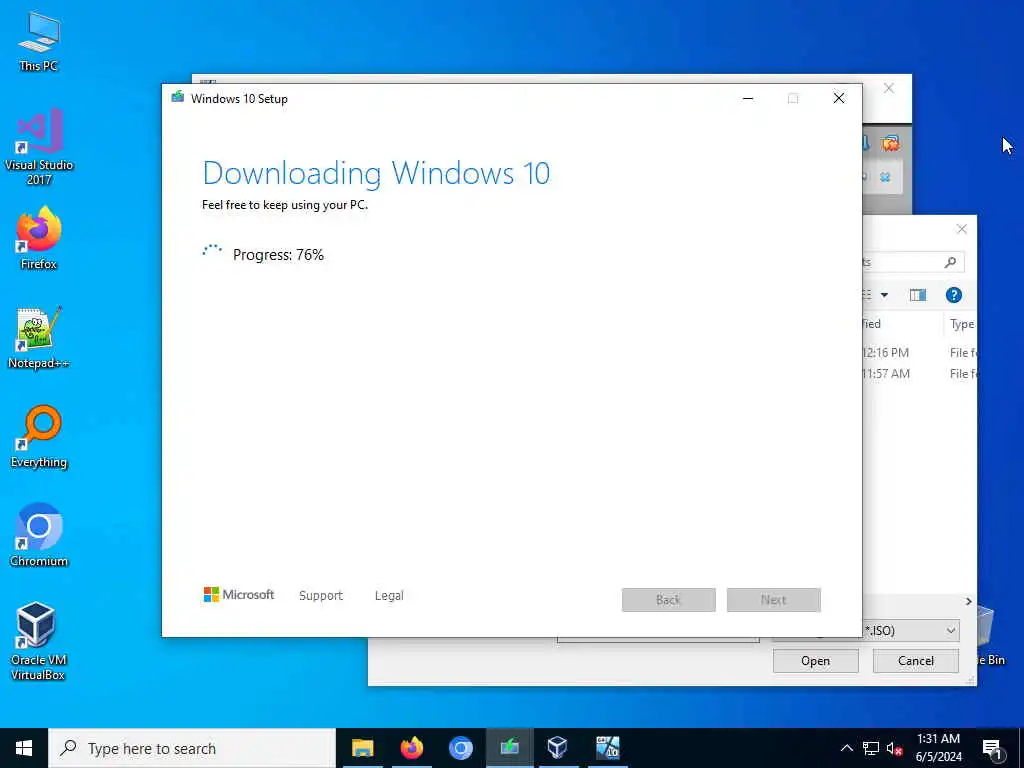
Task: Click the search magnifier in file dialog
Action: pos(950,263)
